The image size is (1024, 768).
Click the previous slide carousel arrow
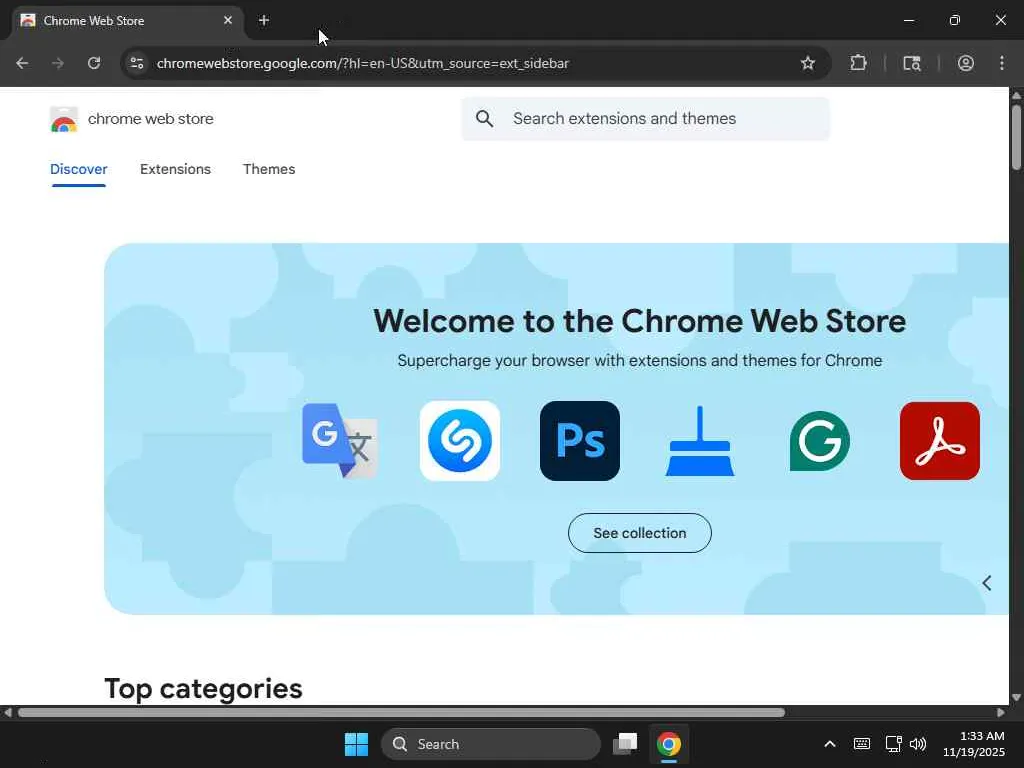[x=987, y=583]
